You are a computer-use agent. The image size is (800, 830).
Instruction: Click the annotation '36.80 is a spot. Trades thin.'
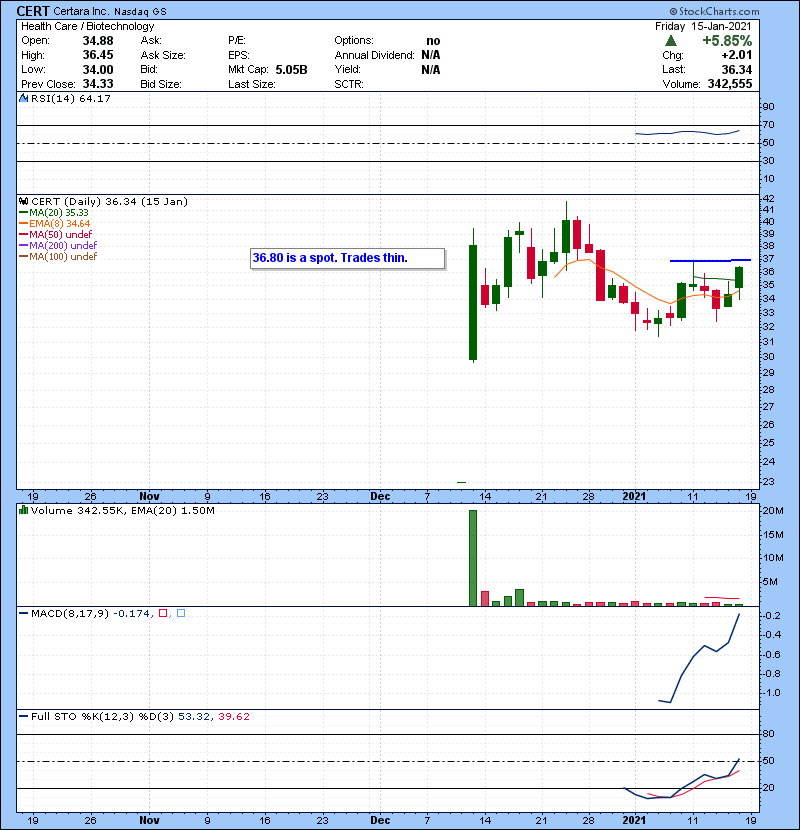[x=347, y=258]
